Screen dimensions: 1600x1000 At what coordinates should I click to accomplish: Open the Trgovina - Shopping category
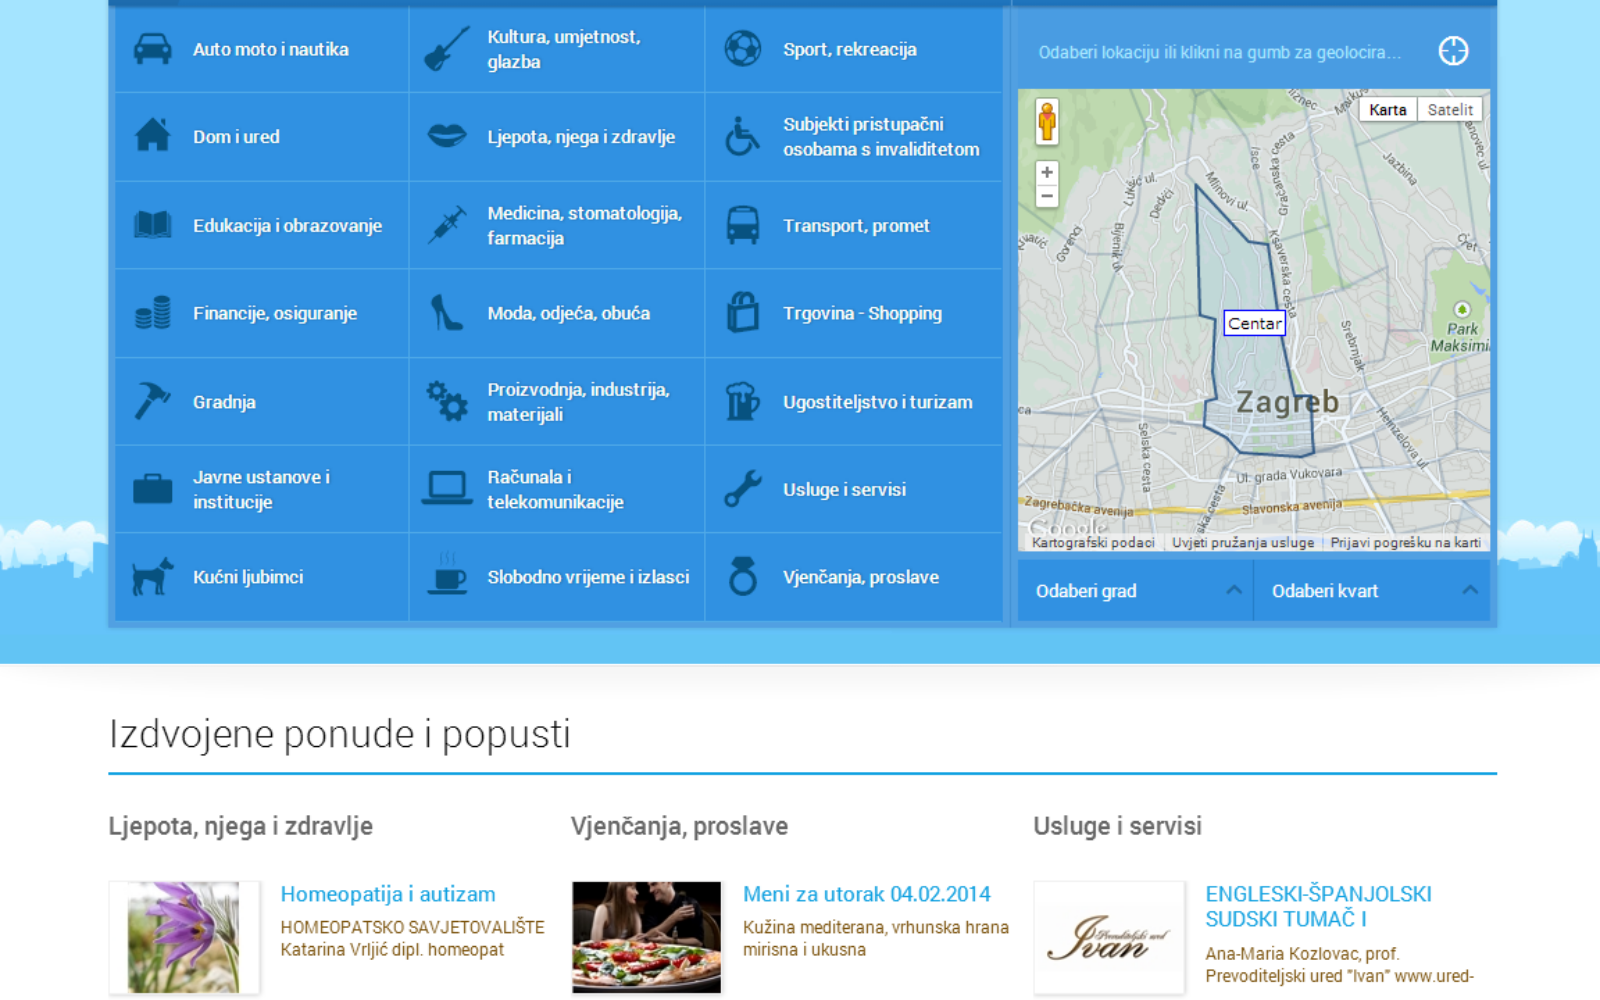click(861, 313)
